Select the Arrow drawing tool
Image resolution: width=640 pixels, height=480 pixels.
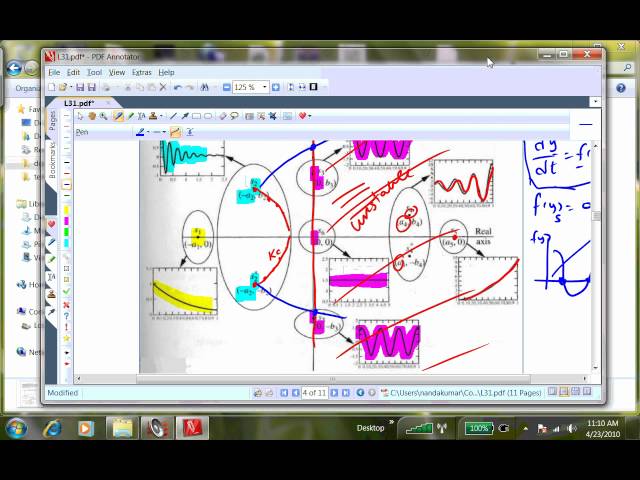(184, 116)
